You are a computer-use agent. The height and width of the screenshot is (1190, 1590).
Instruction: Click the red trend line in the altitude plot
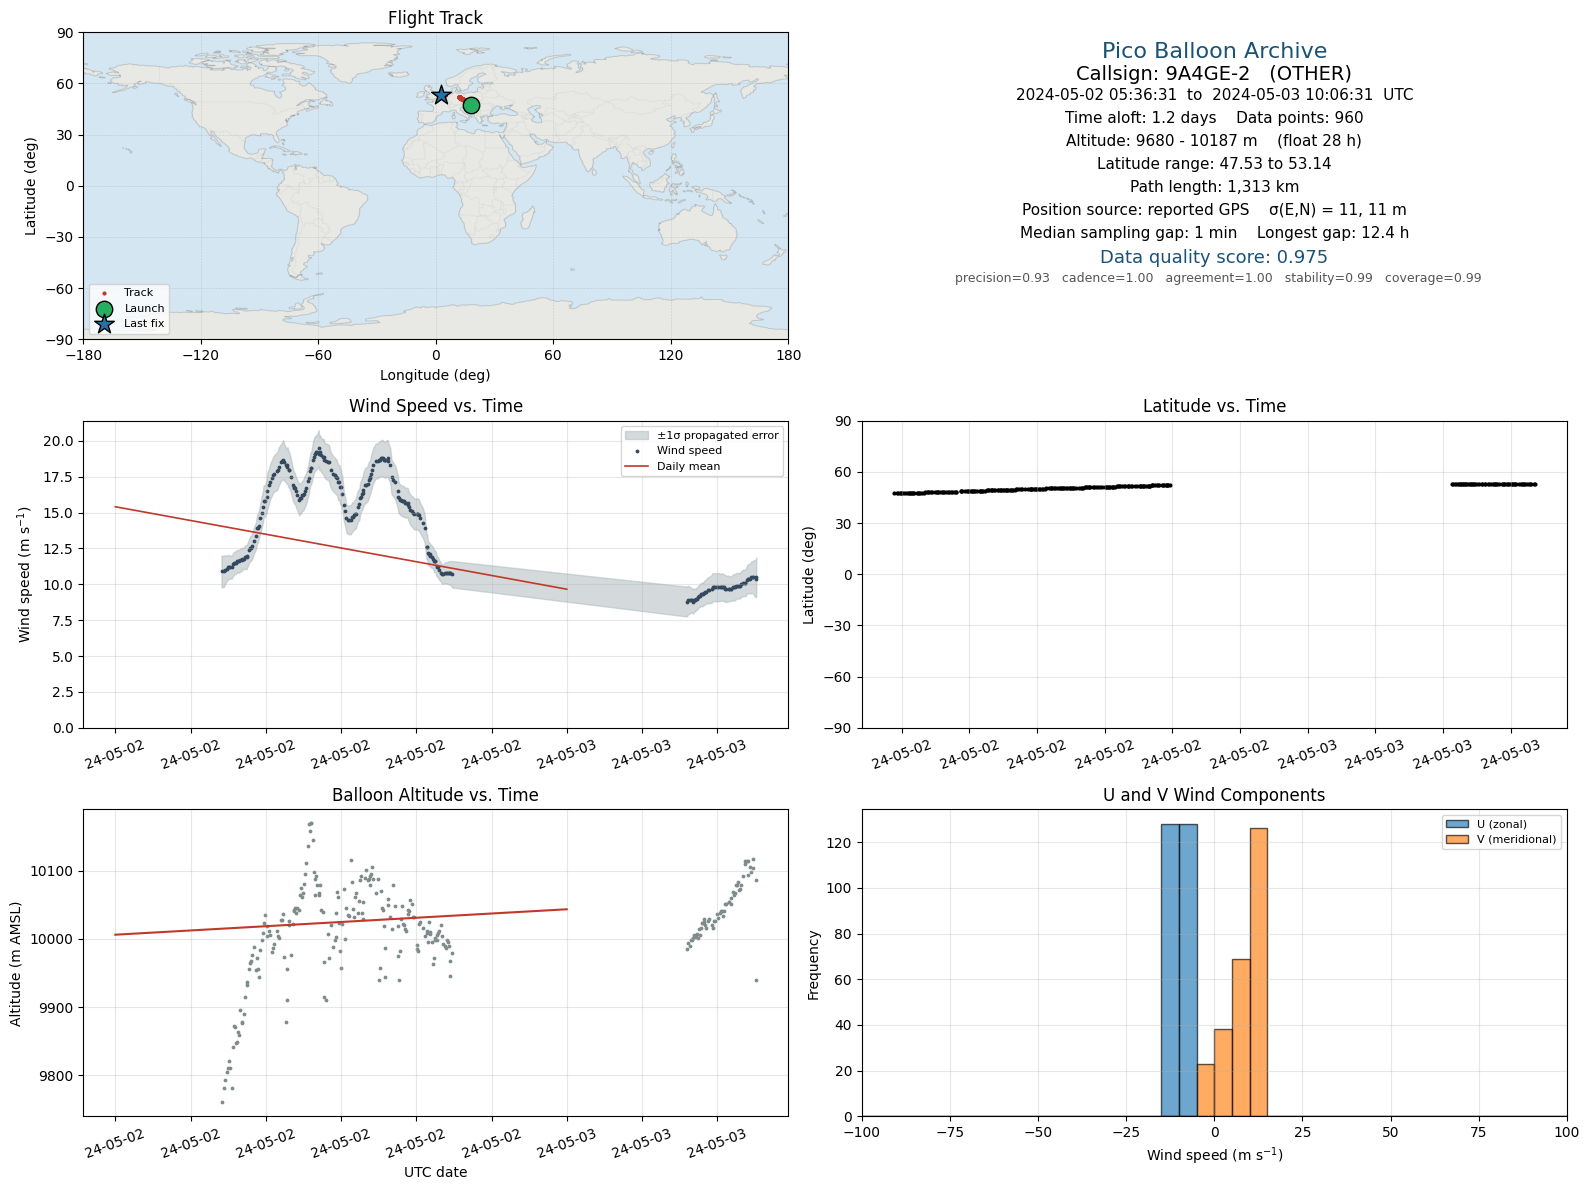[x=341, y=922]
